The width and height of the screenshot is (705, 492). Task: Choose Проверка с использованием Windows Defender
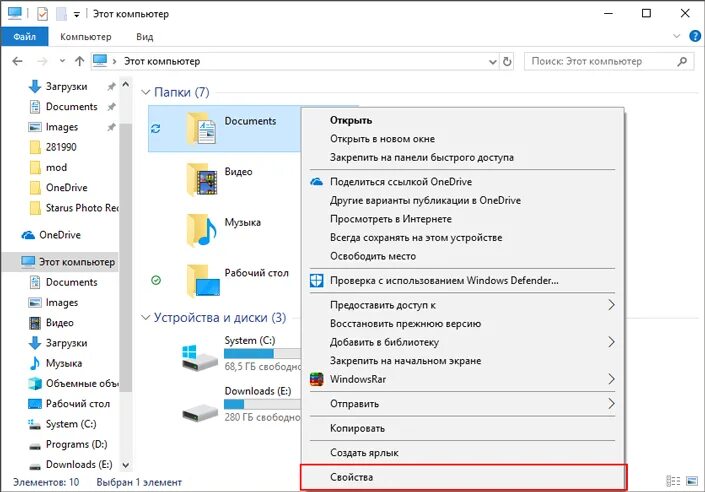click(462, 281)
